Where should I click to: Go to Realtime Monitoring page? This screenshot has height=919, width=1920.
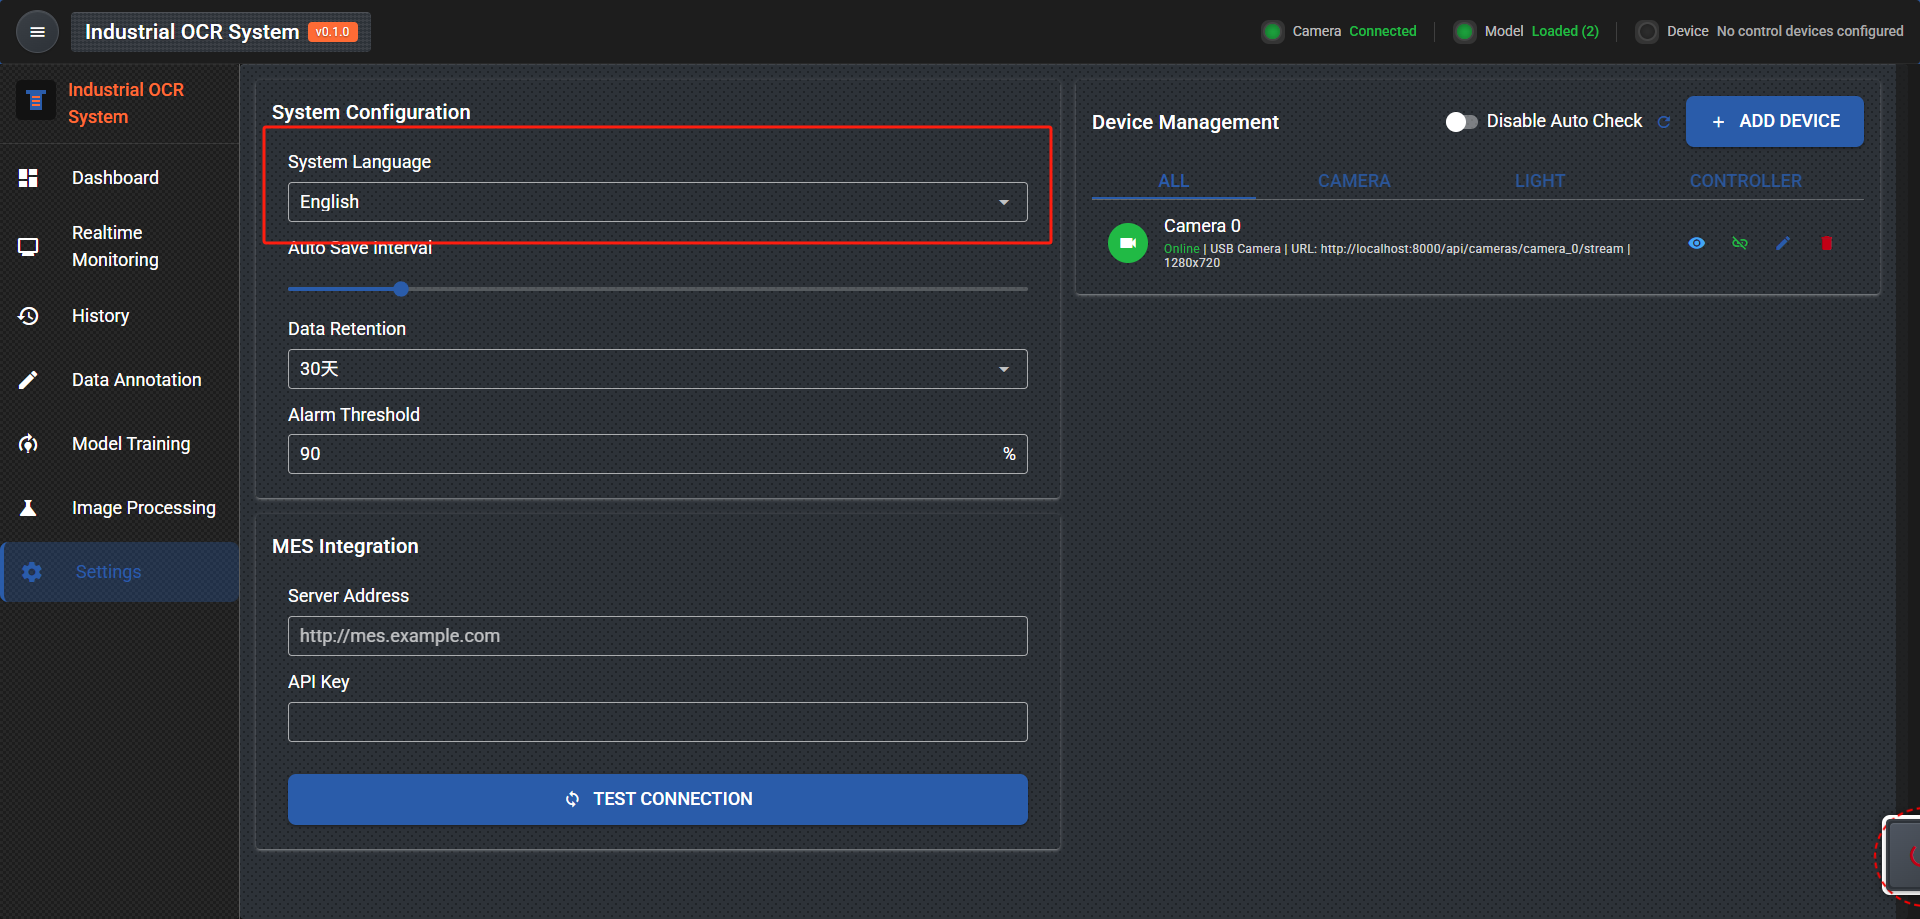tap(120, 246)
